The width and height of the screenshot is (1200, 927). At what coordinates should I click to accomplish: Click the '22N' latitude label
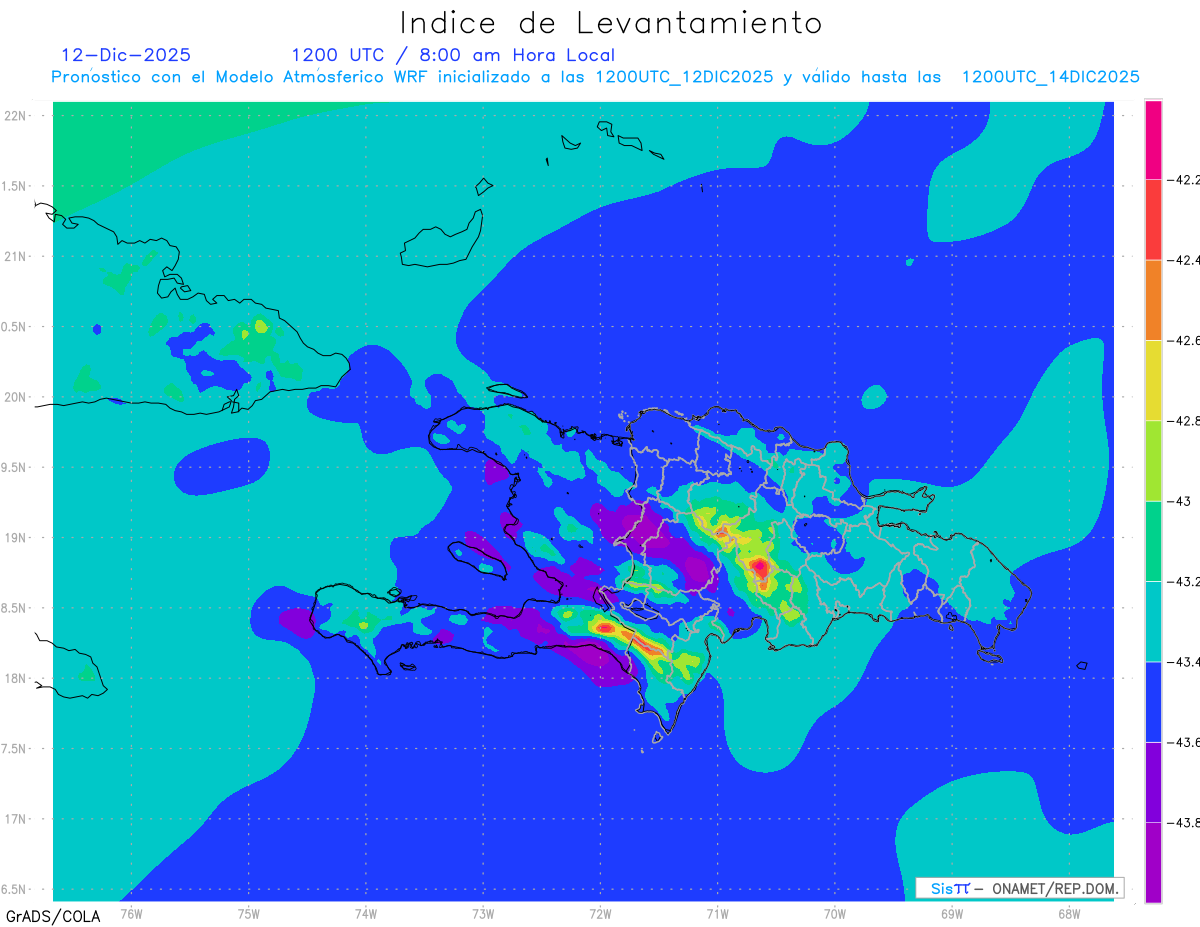pyautogui.click(x=17, y=116)
